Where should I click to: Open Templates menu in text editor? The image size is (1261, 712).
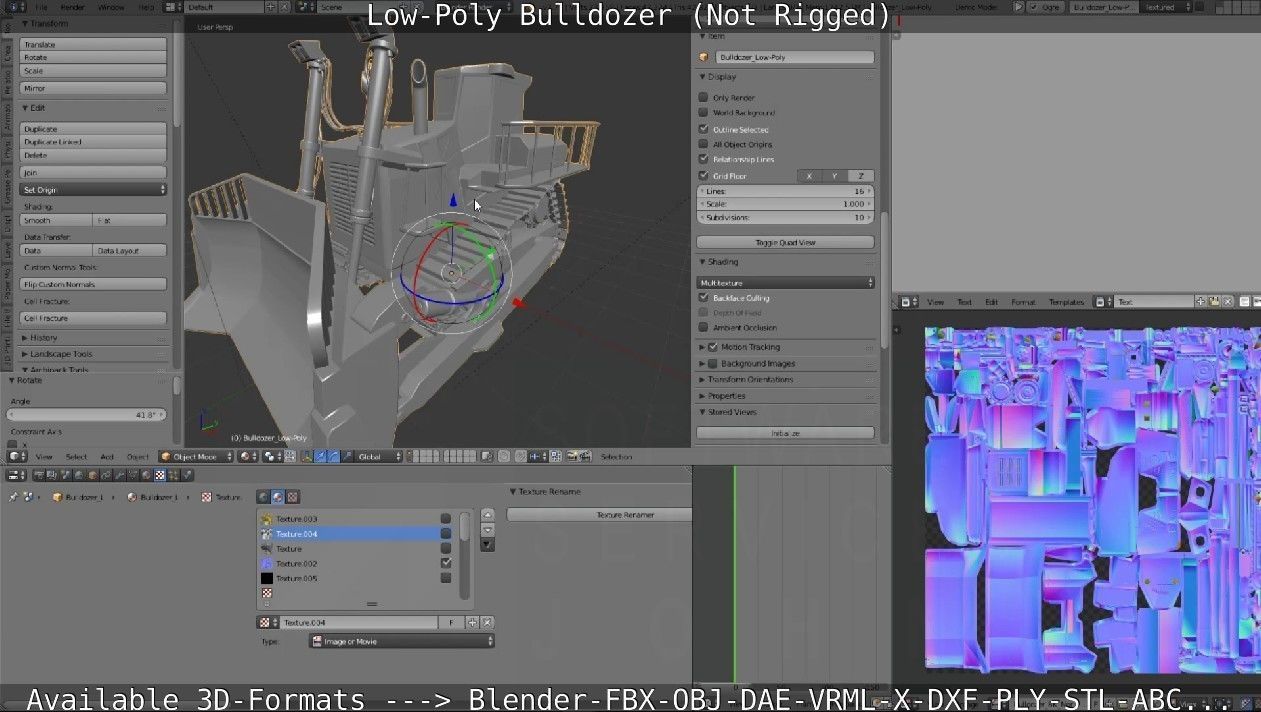[1066, 302]
